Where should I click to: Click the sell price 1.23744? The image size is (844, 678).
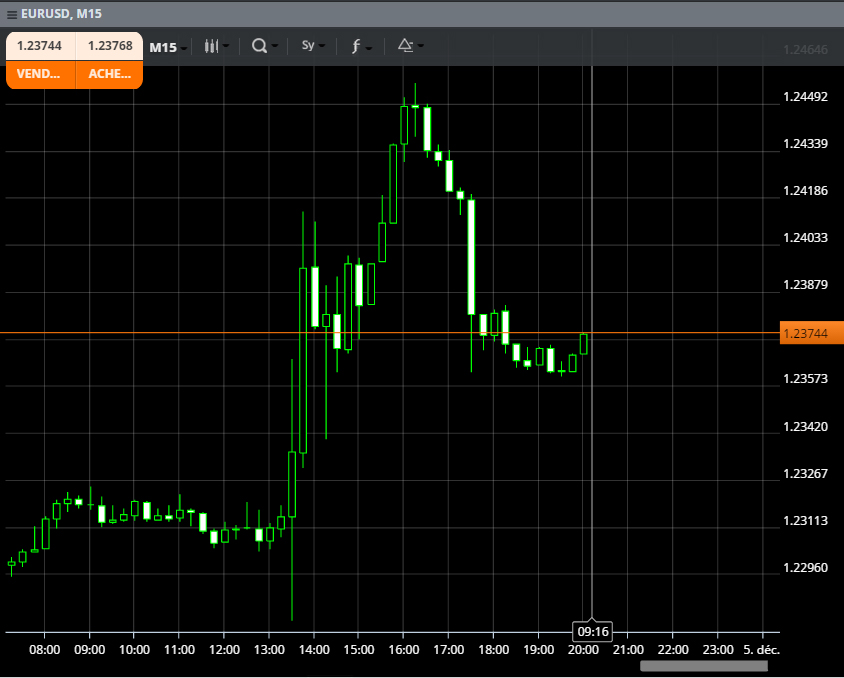coord(40,46)
